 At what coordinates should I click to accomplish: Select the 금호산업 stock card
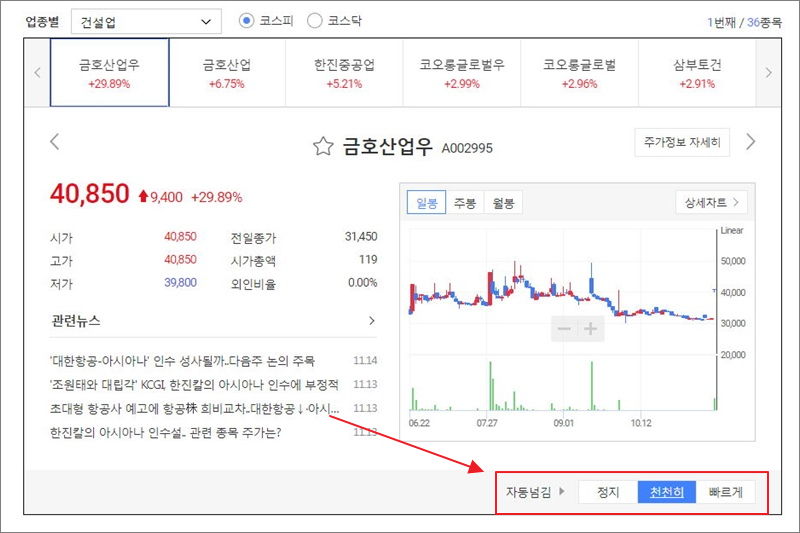227,72
